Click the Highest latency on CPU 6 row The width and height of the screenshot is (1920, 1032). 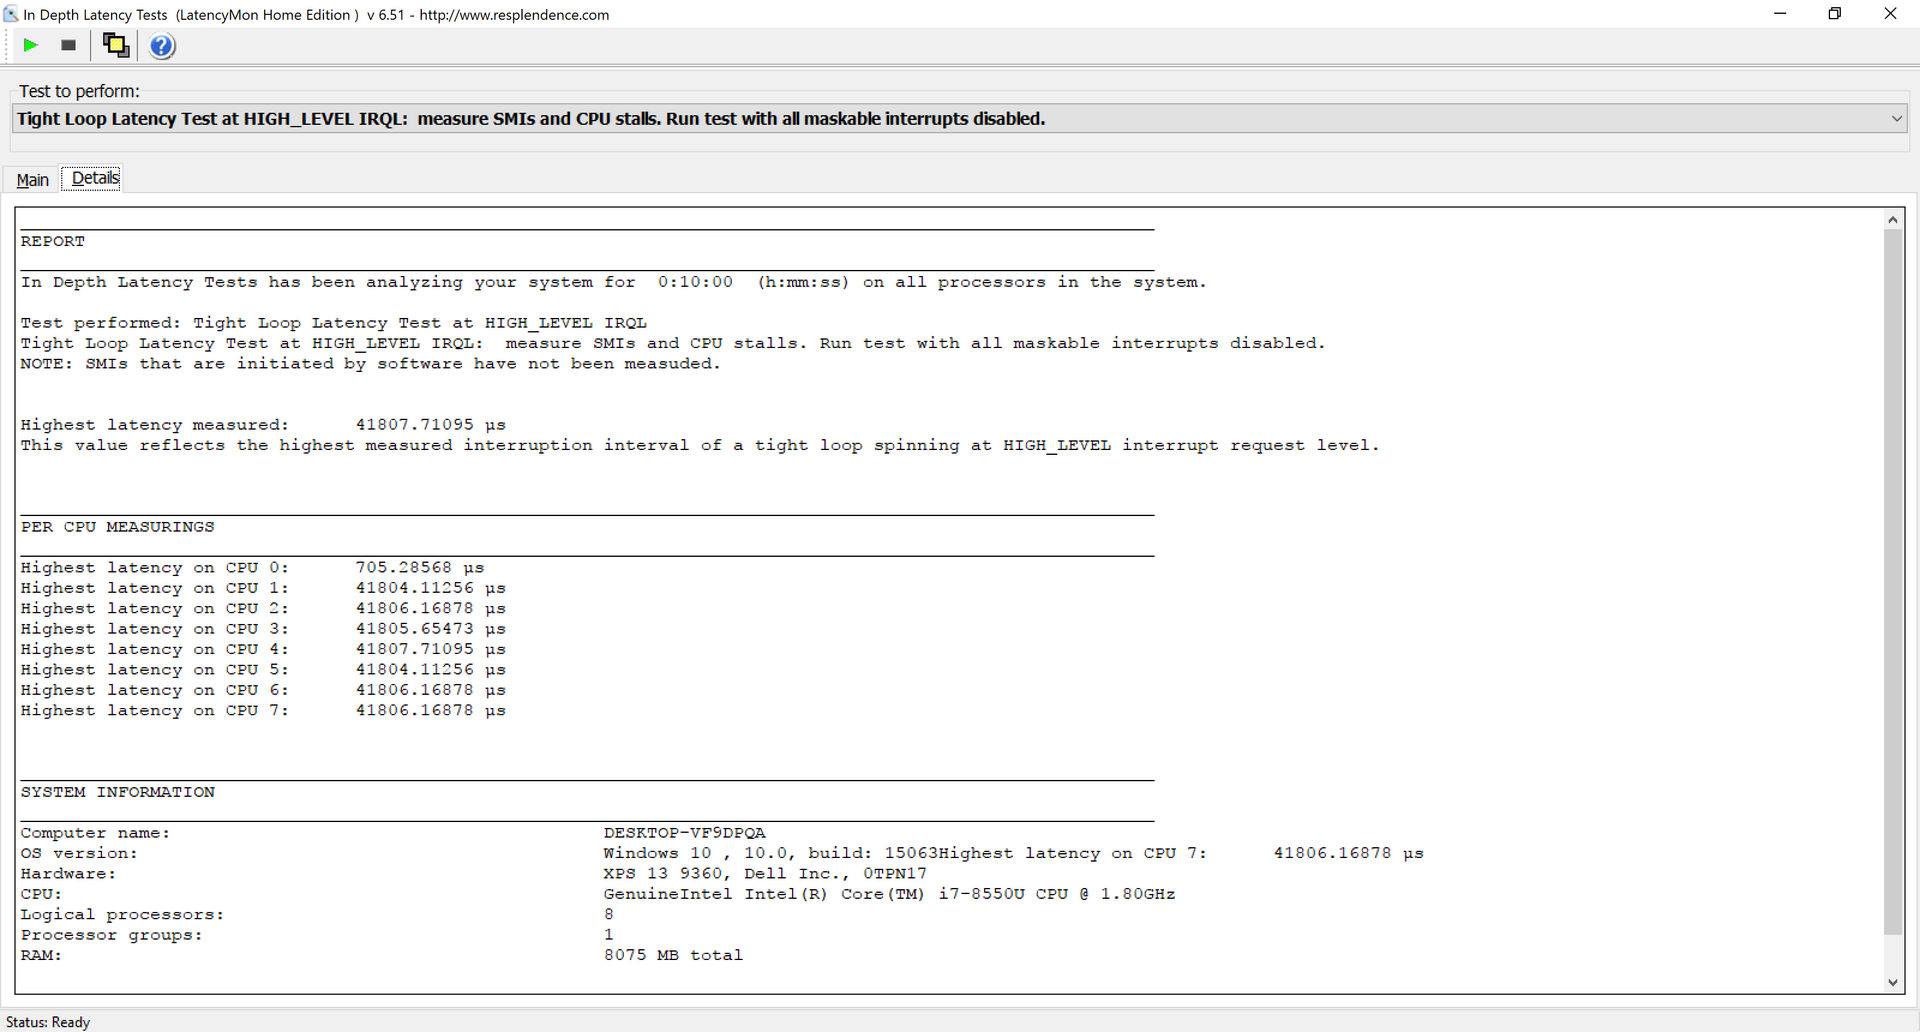tap(263, 690)
